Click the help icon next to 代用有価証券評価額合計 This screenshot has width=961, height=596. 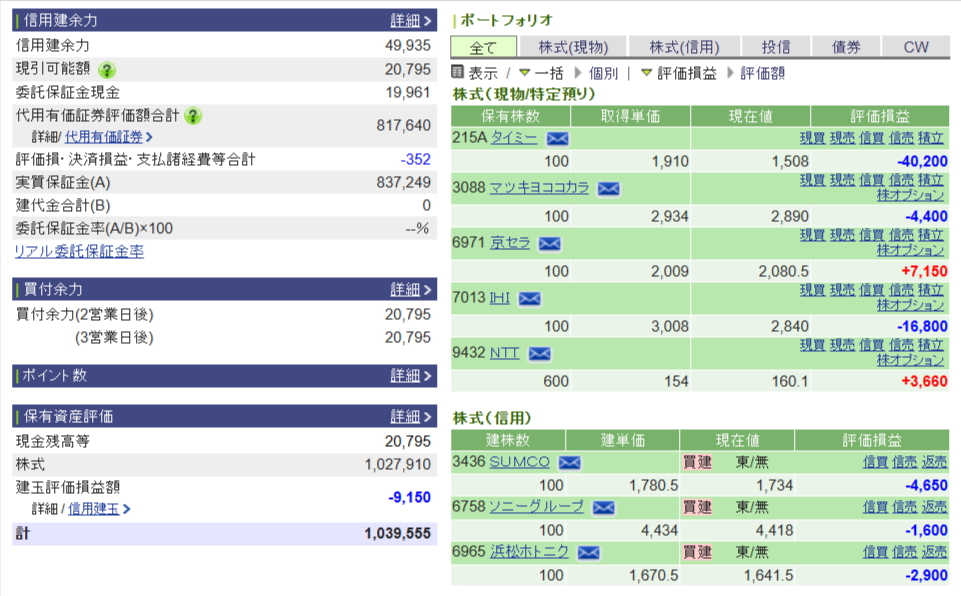click(194, 116)
